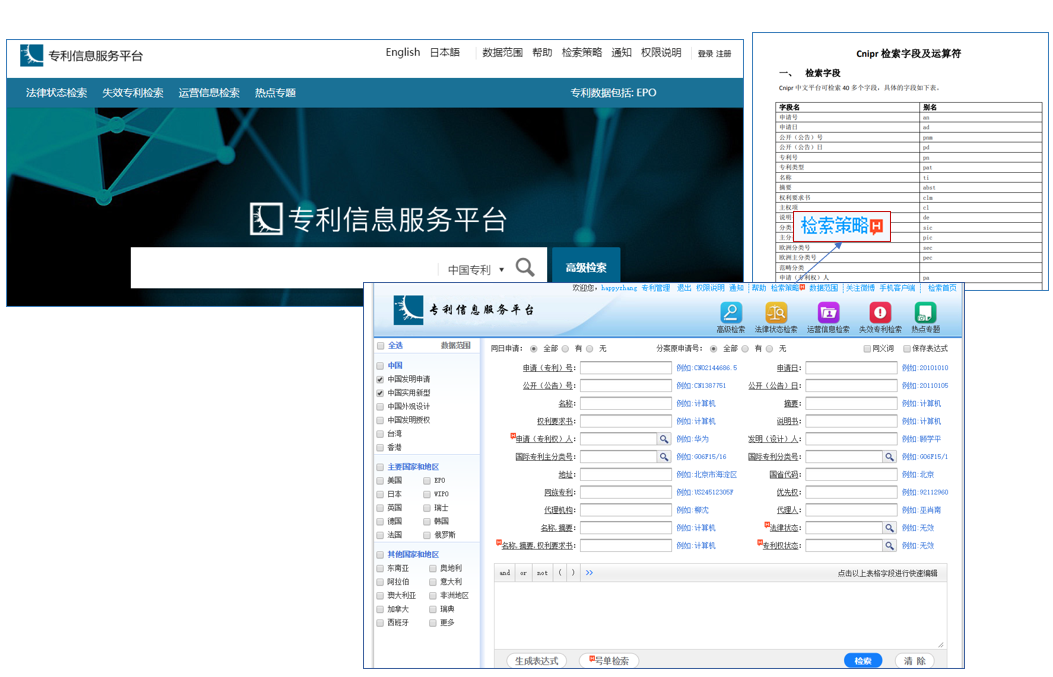This screenshot has height=677, width=1053.
Task: Open 数据范围 in homepage top menu
Action: [x=502, y=52]
